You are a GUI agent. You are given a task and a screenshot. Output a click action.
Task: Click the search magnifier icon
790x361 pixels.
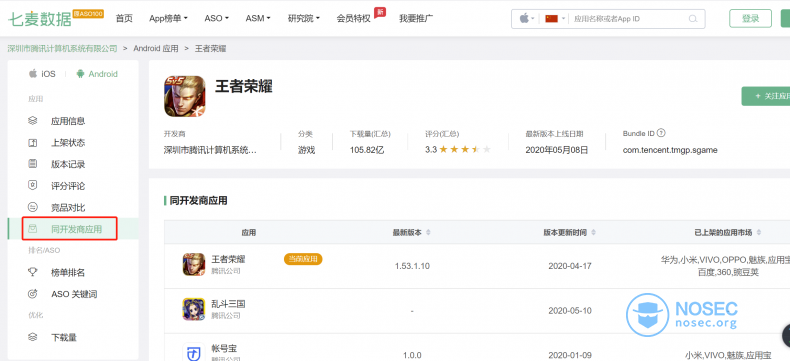(693, 19)
